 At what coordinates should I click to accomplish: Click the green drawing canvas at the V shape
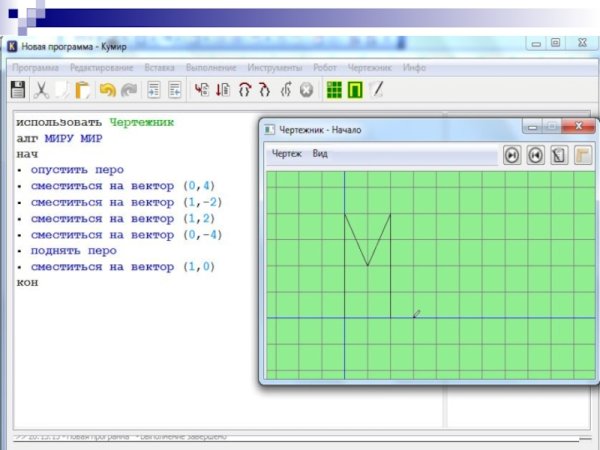367,240
